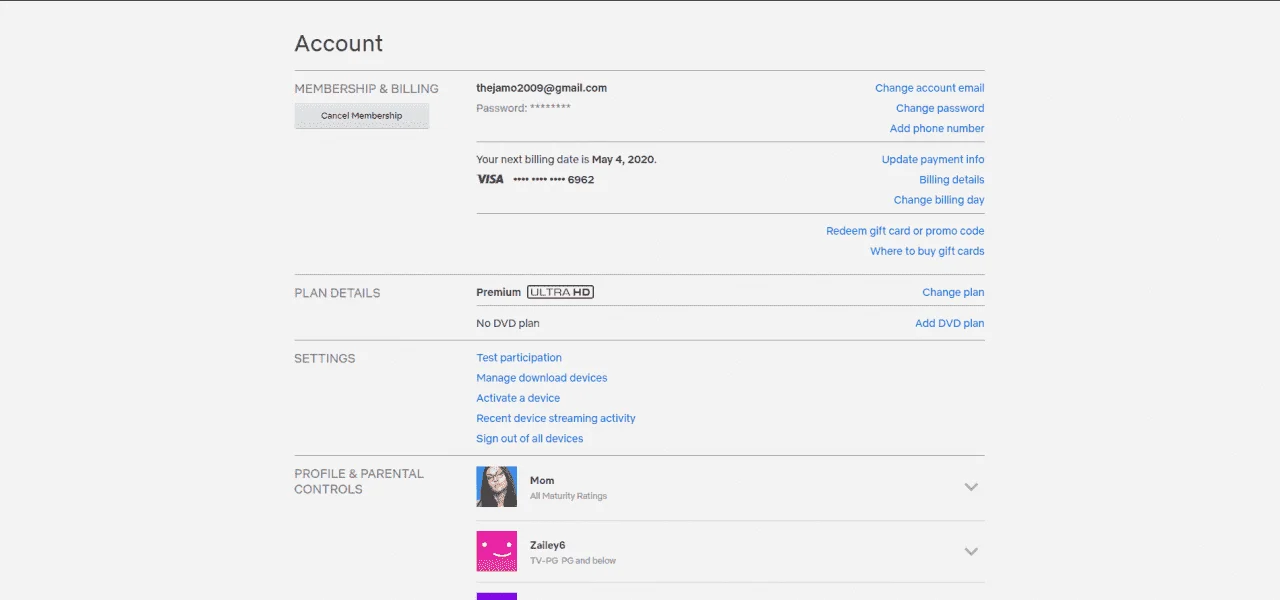Click Manage download devices link
The width and height of the screenshot is (1280, 600).
point(542,378)
